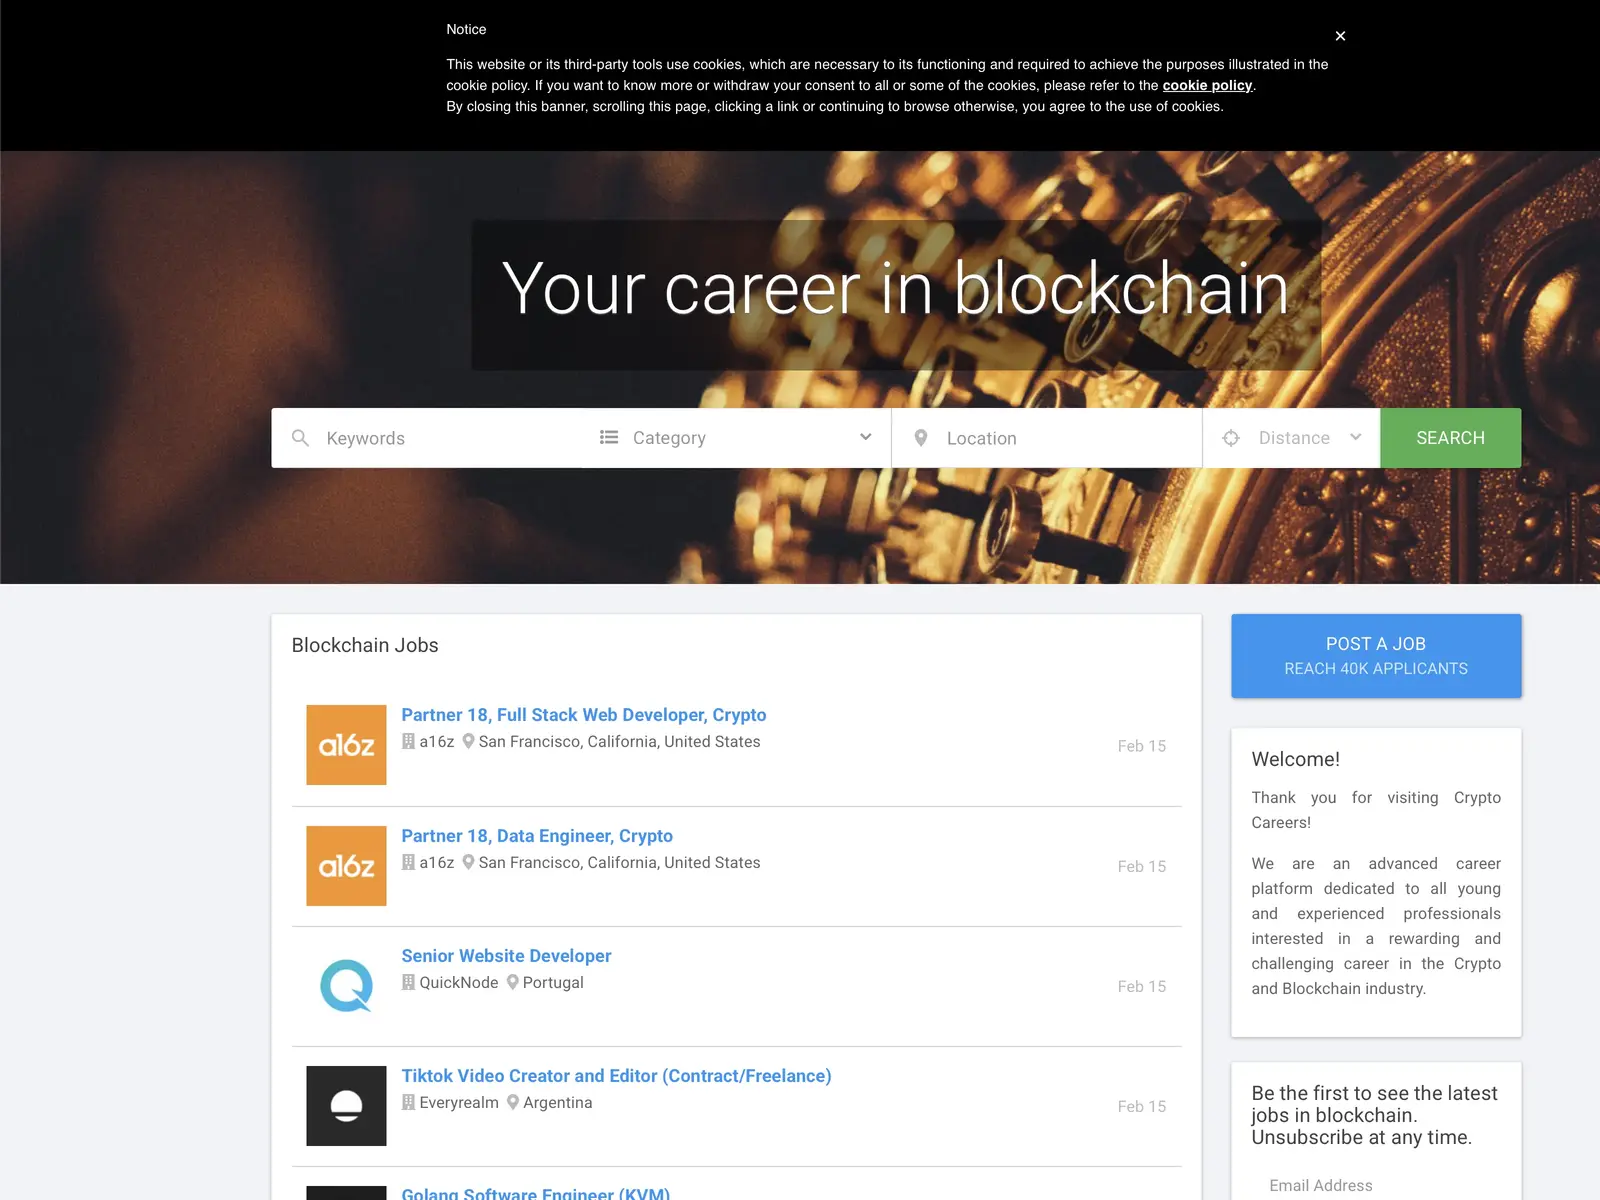Open the Category dropdown
Screen dimensions: 1600x1200
coord(736,438)
